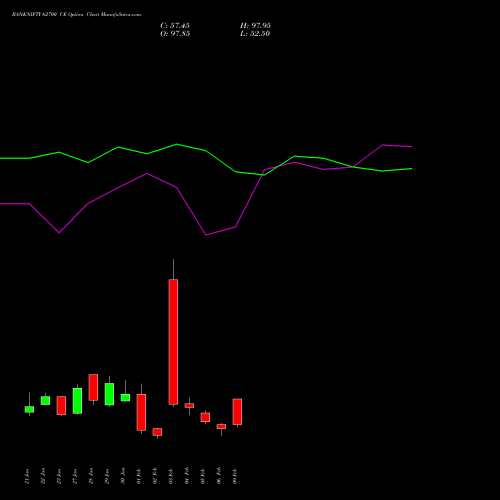The image size is (500, 500).
Task: Click the 06 Feb date label
Action: [x=219, y=476]
